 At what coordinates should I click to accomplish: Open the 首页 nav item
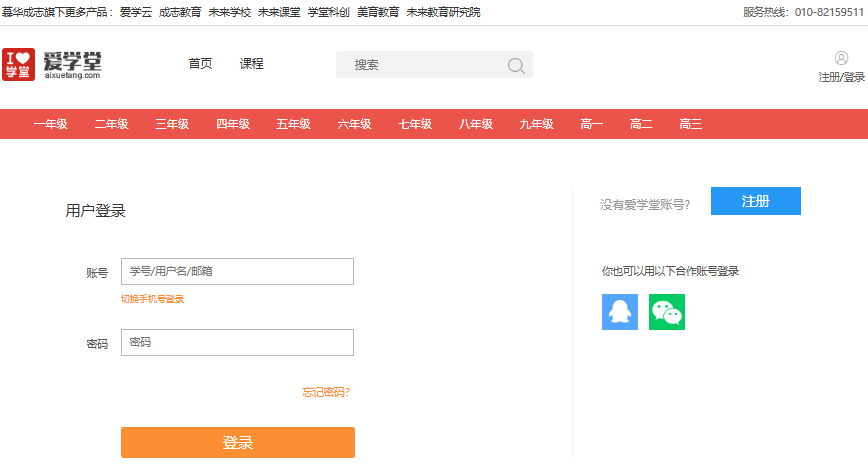click(x=200, y=64)
